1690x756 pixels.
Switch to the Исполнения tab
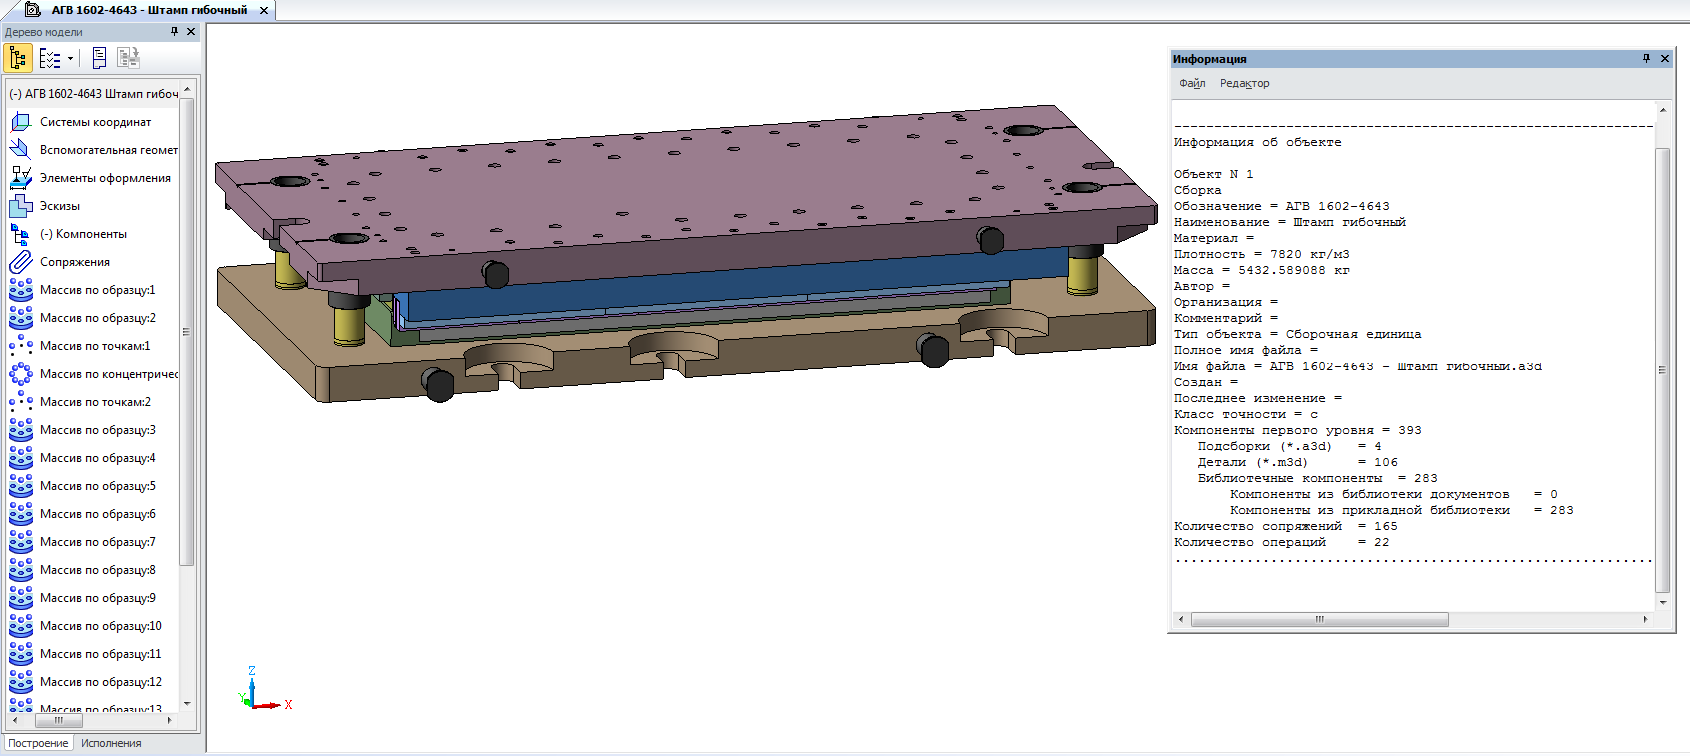[x=111, y=743]
